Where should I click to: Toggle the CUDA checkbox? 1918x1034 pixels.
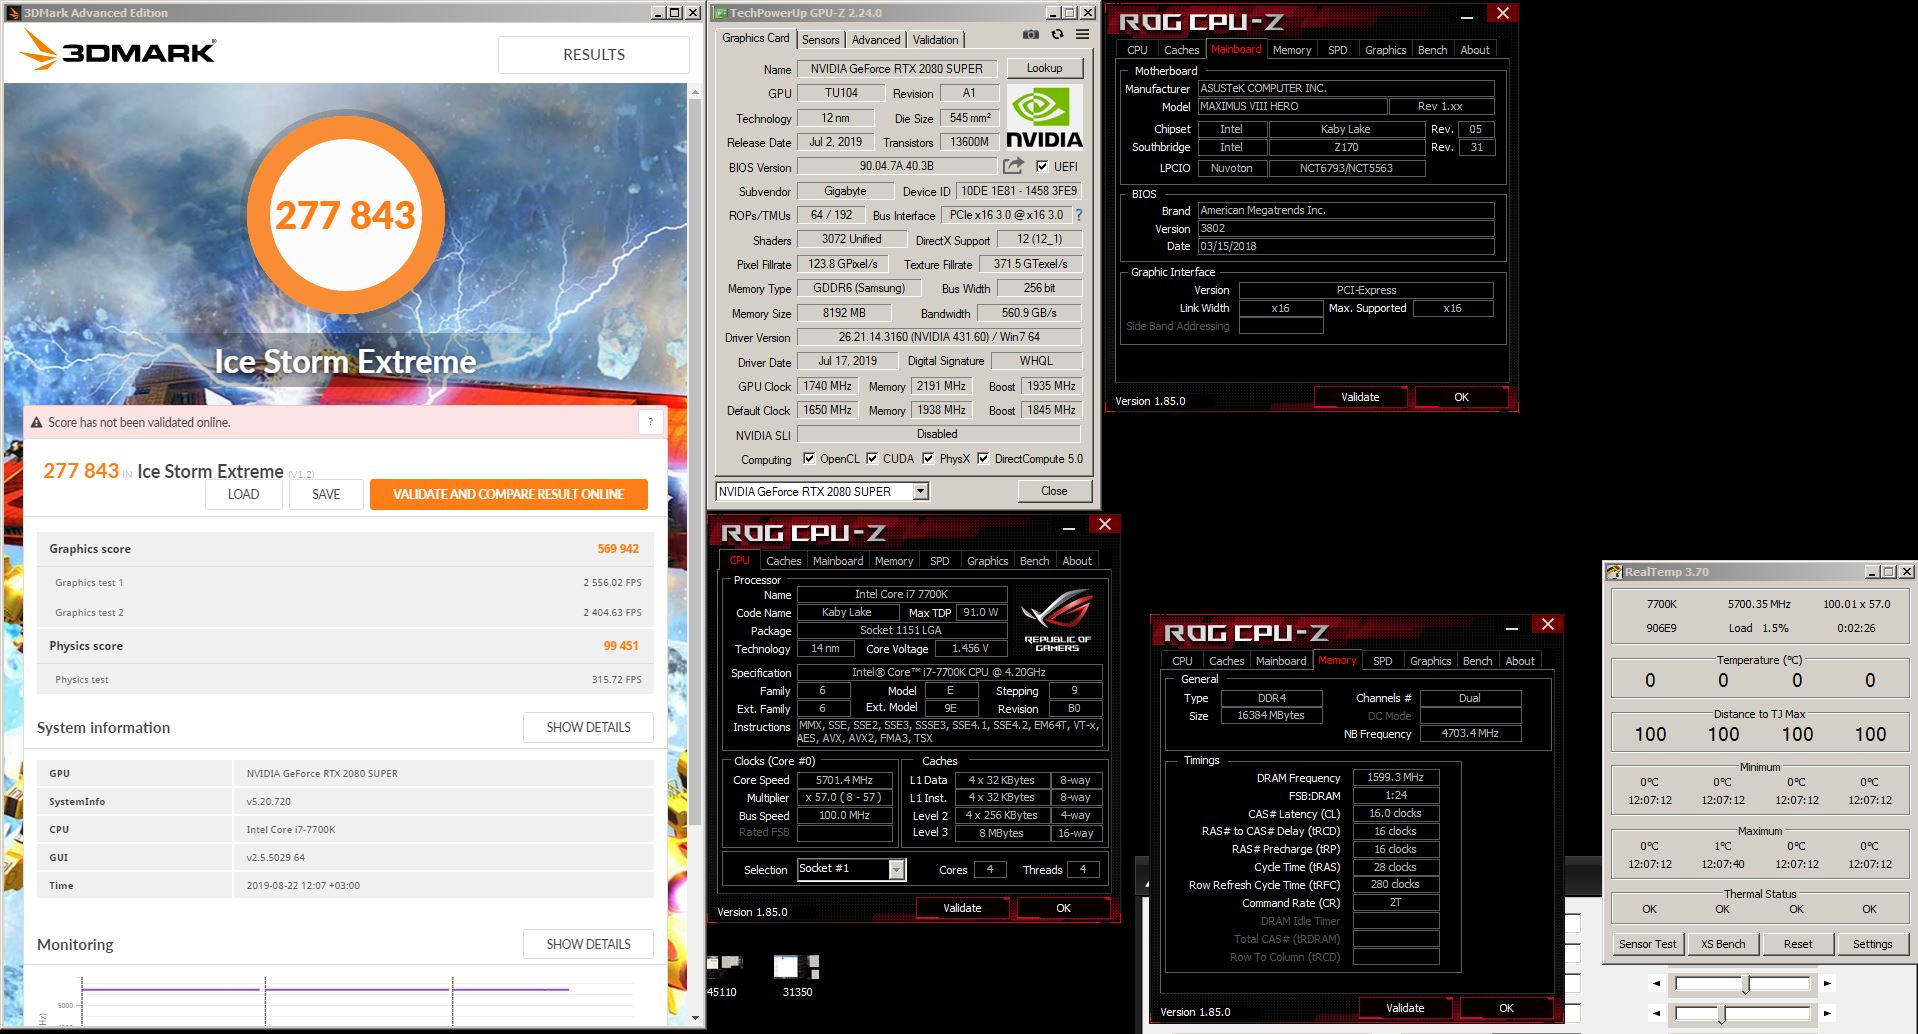coord(872,459)
